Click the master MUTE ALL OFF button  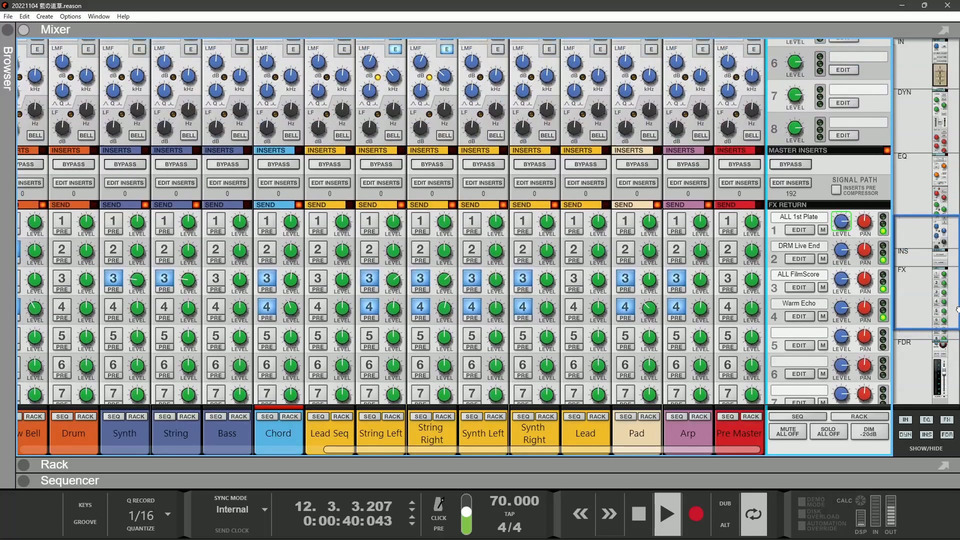(x=789, y=432)
